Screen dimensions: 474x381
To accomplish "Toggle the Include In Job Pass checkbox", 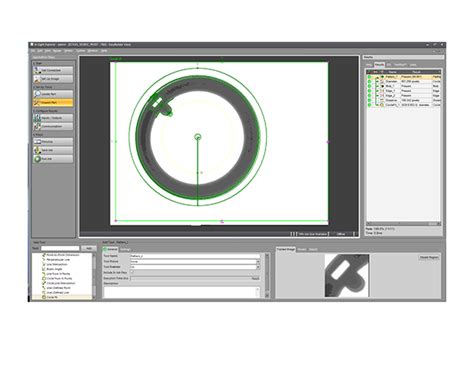I will coord(132,272).
